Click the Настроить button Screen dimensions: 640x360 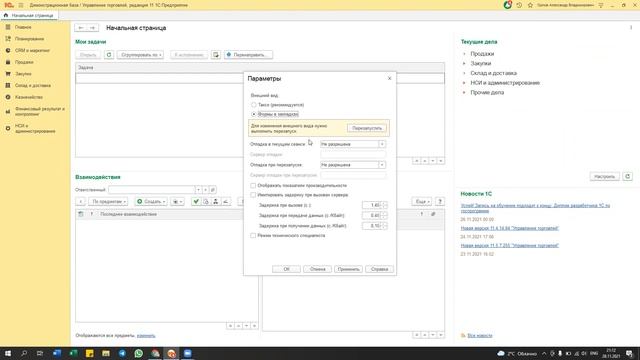604,176
